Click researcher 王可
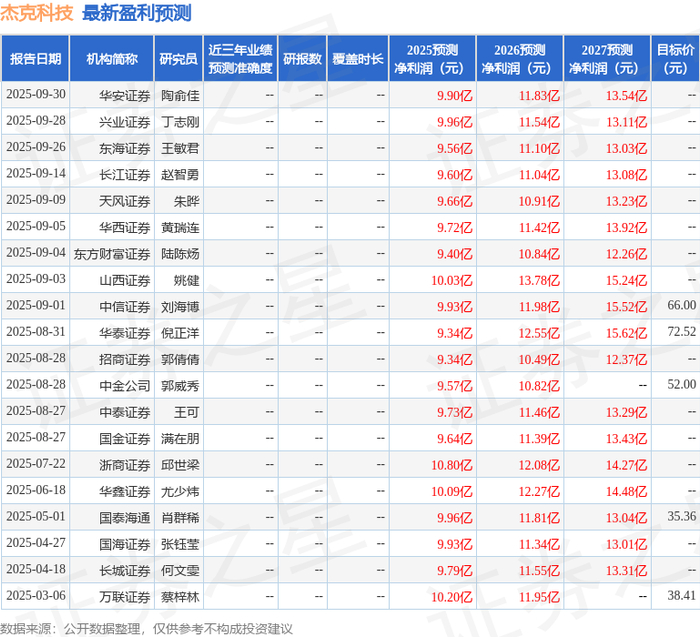Image resolution: width=700 pixels, height=637 pixels. pyautogui.click(x=187, y=412)
